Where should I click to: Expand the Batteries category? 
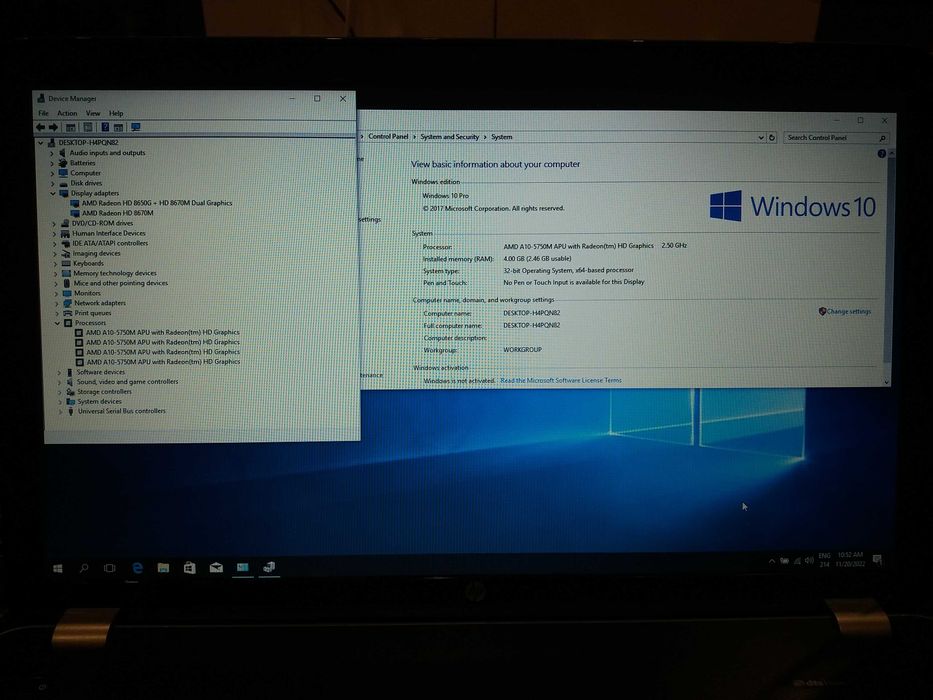52,163
